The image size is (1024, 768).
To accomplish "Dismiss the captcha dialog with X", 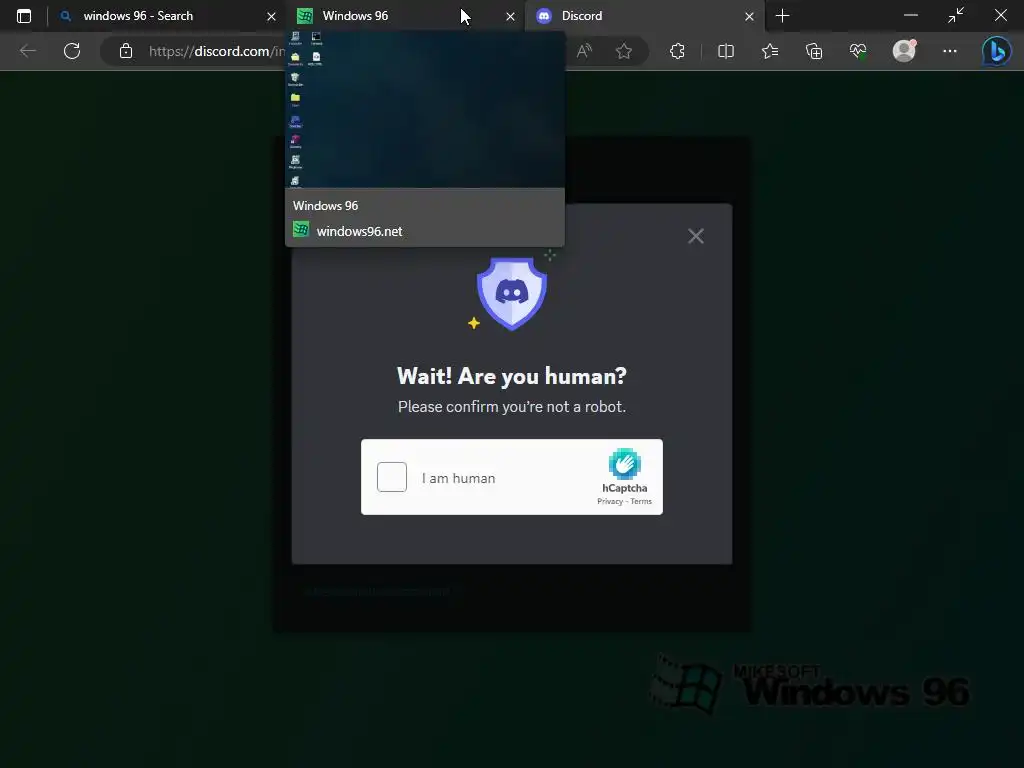I will tap(696, 236).
